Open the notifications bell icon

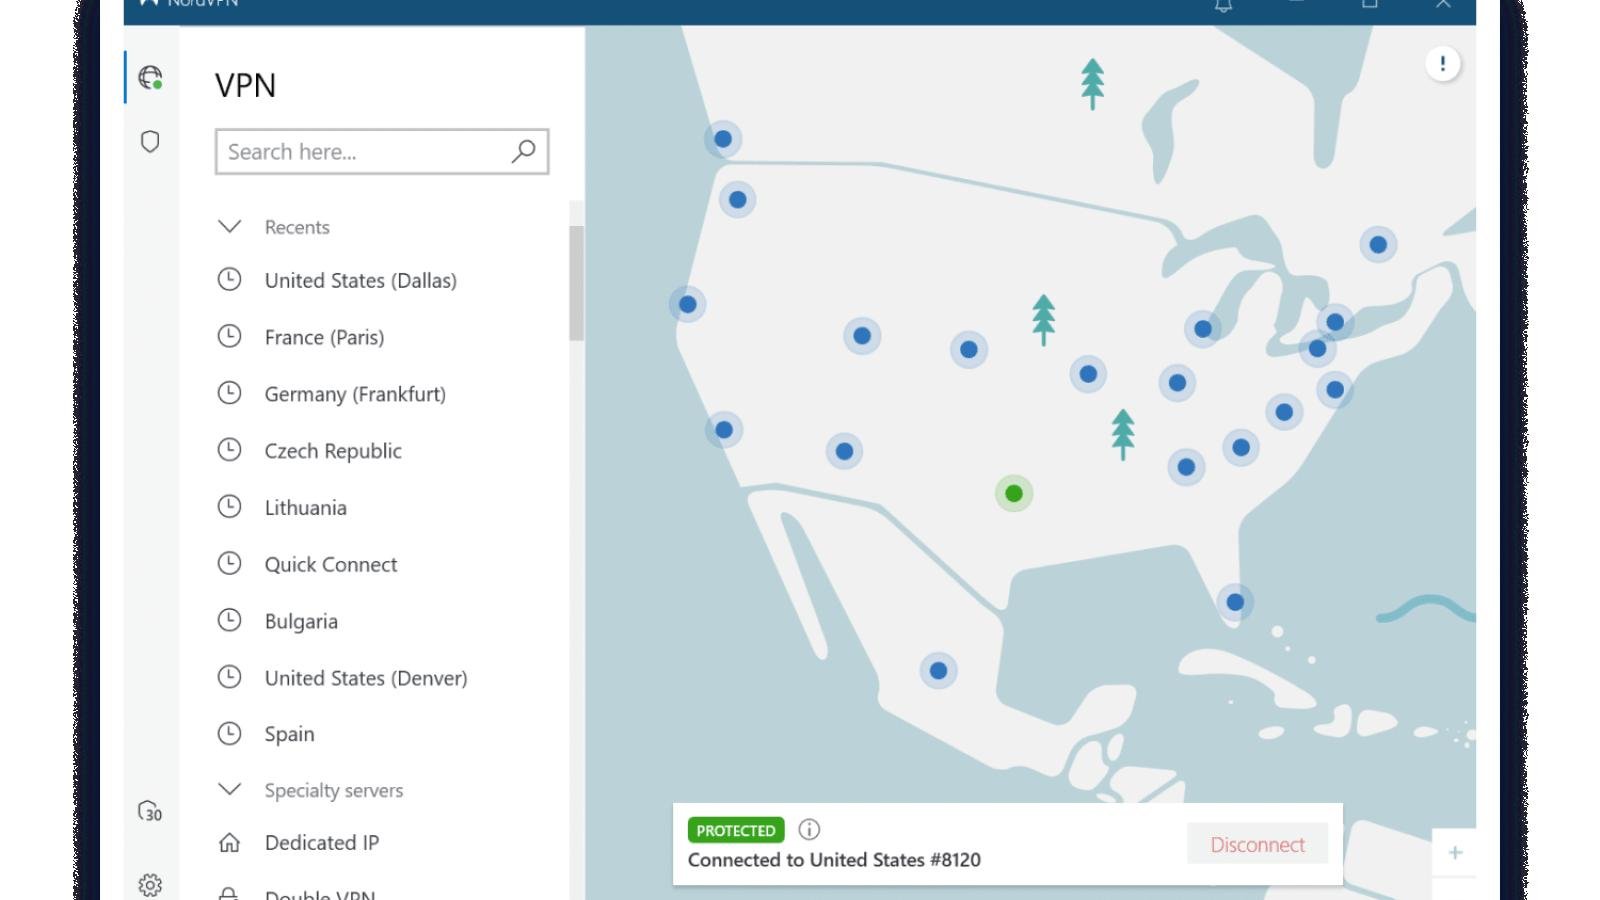(1223, 5)
